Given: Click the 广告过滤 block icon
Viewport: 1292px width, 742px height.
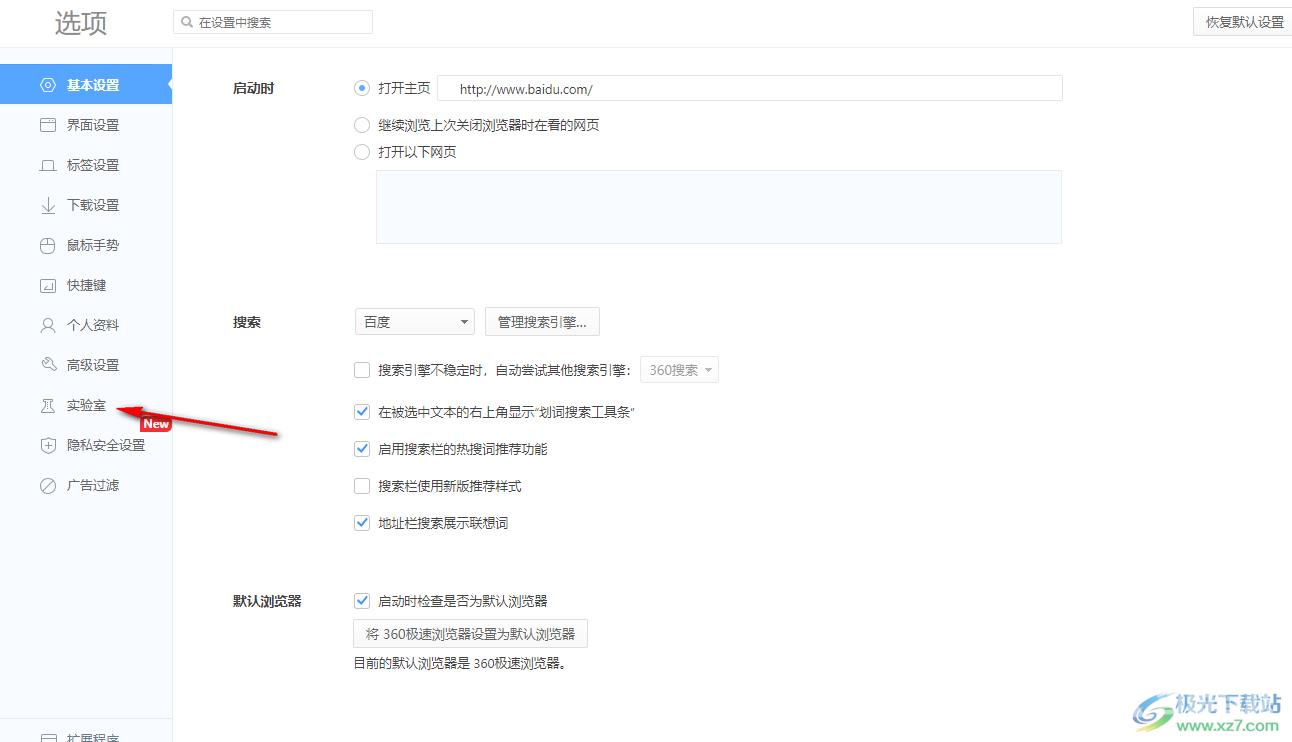Looking at the screenshot, I should [48, 485].
